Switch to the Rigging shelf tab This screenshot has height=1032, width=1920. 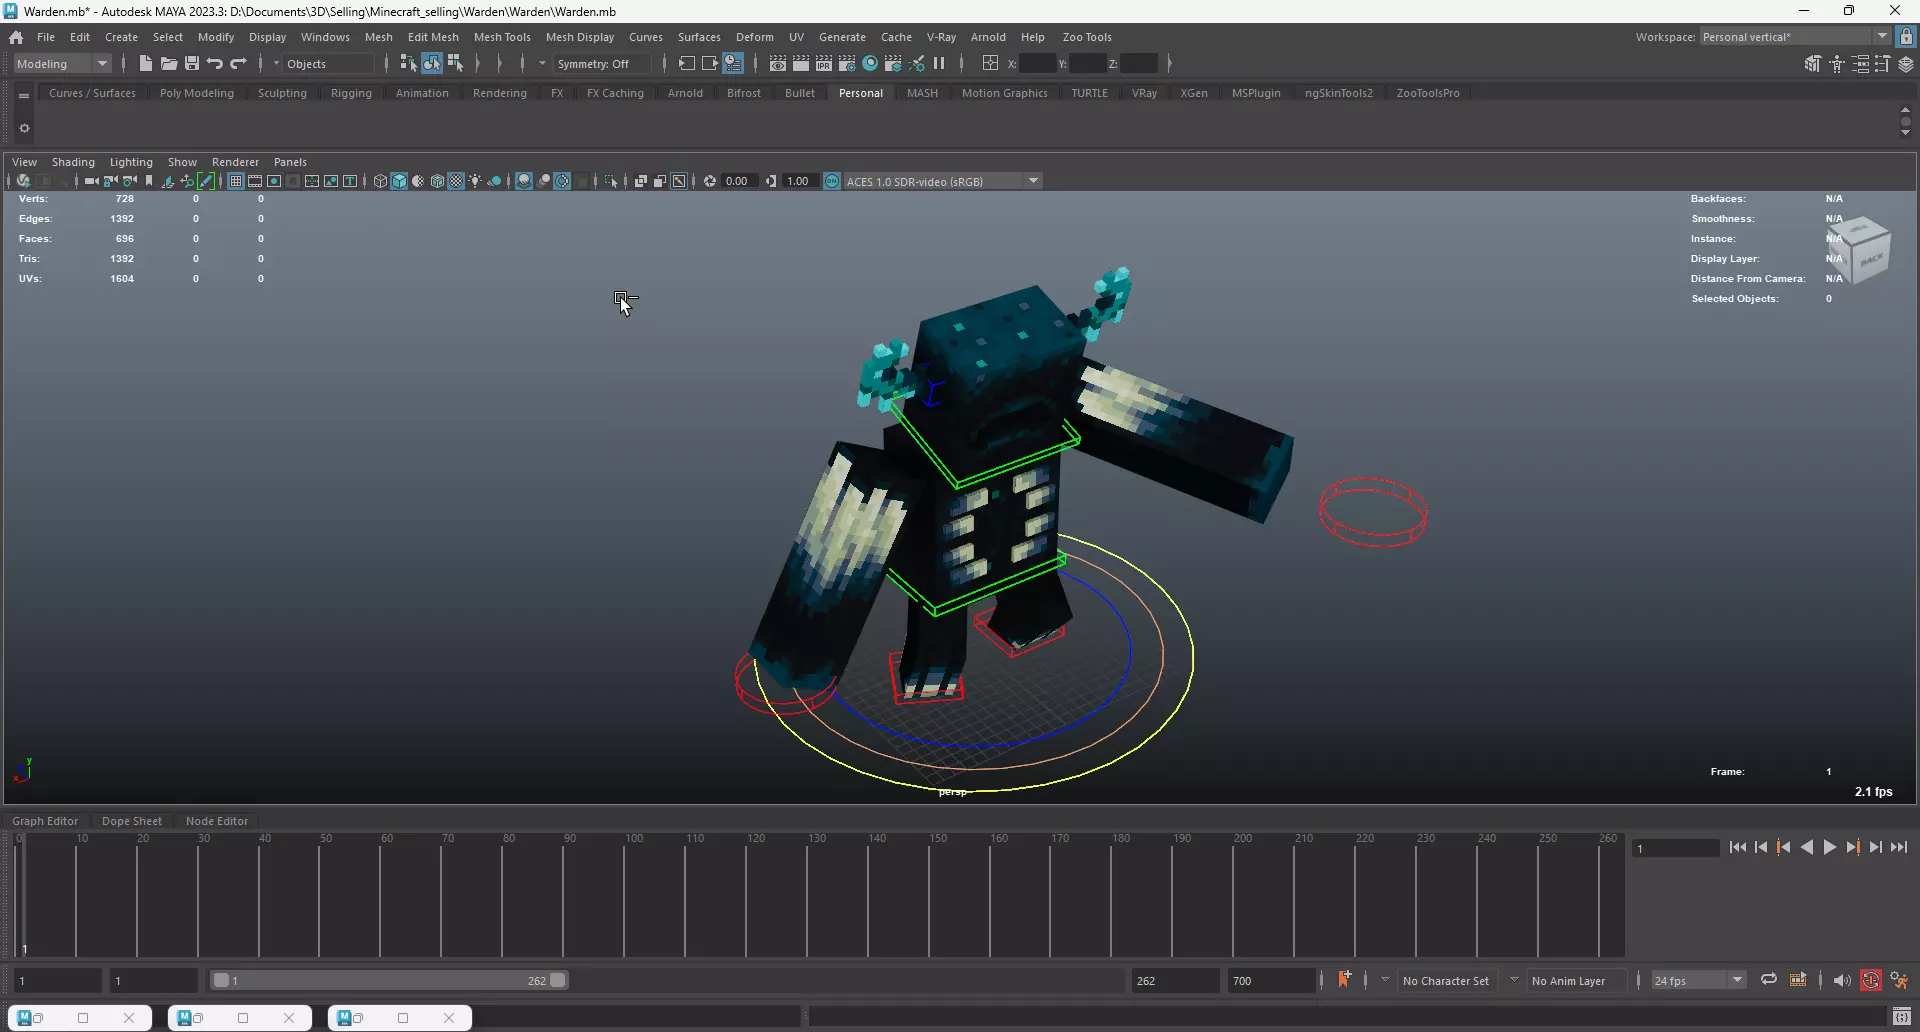tap(351, 93)
